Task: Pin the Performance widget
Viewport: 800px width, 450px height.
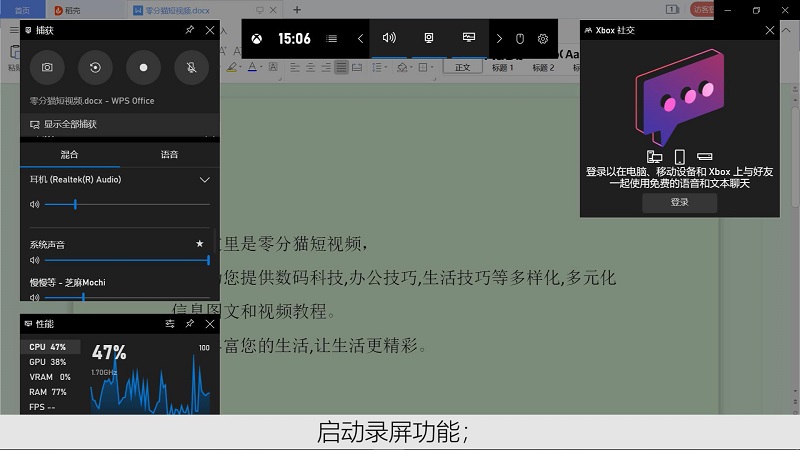Action: (x=190, y=324)
